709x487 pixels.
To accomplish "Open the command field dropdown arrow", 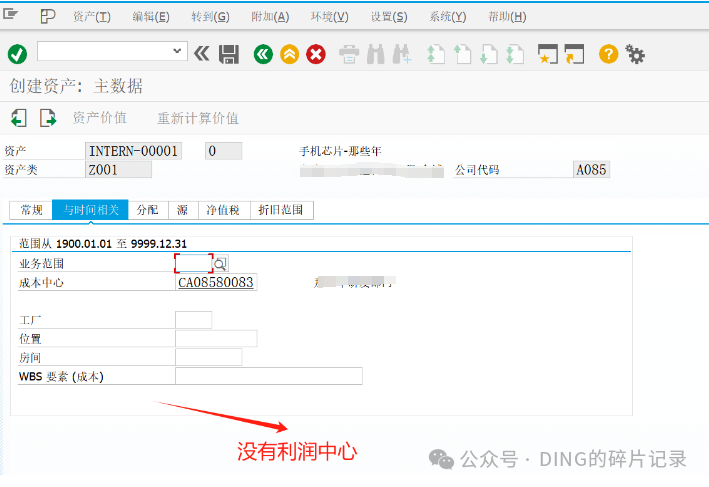I will point(177,51).
